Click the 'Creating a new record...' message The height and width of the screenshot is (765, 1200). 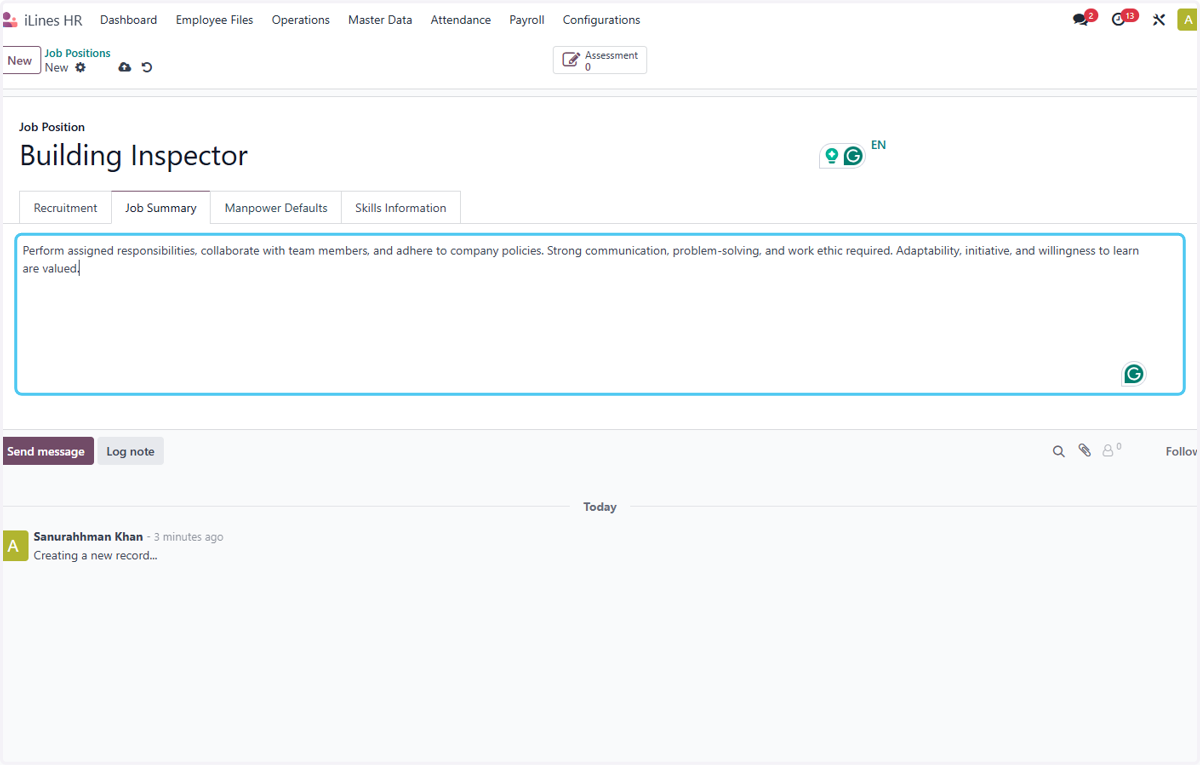(95, 555)
